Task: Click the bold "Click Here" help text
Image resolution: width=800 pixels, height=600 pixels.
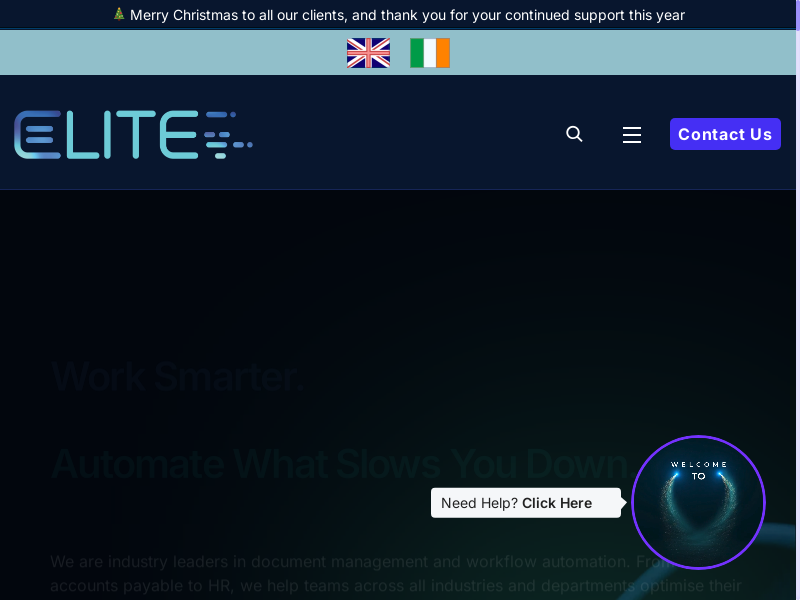Action: (557, 503)
